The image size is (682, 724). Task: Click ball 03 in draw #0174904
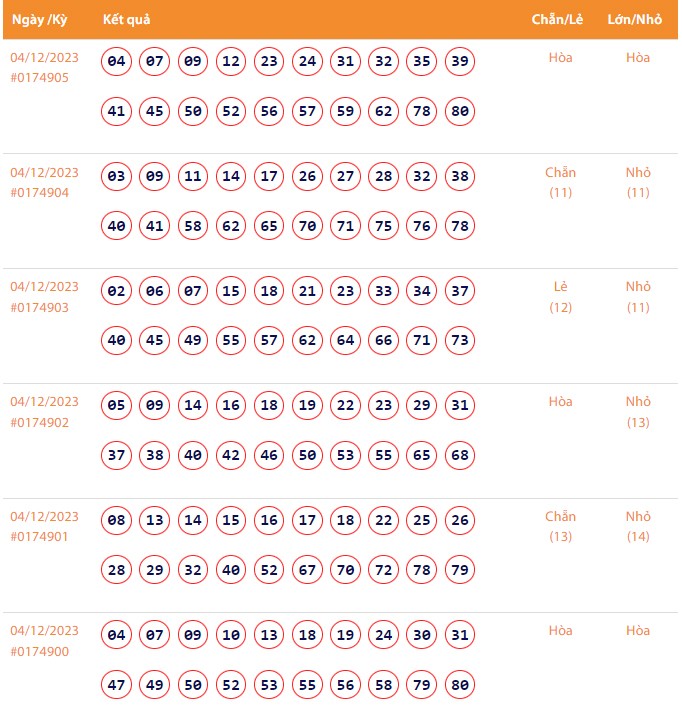(117, 177)
